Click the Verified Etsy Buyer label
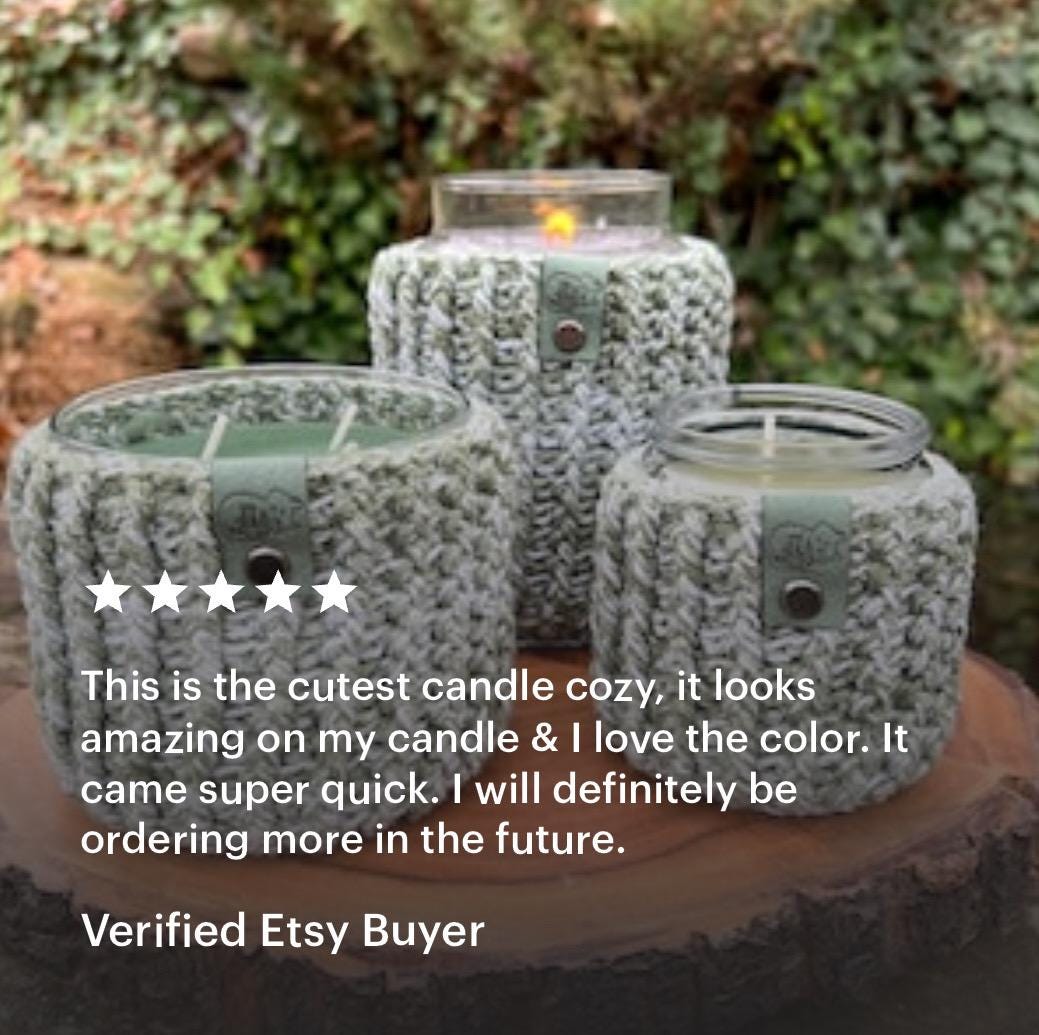The image size is (1039, 1035). pyautogui.click(x=282, y=931)
